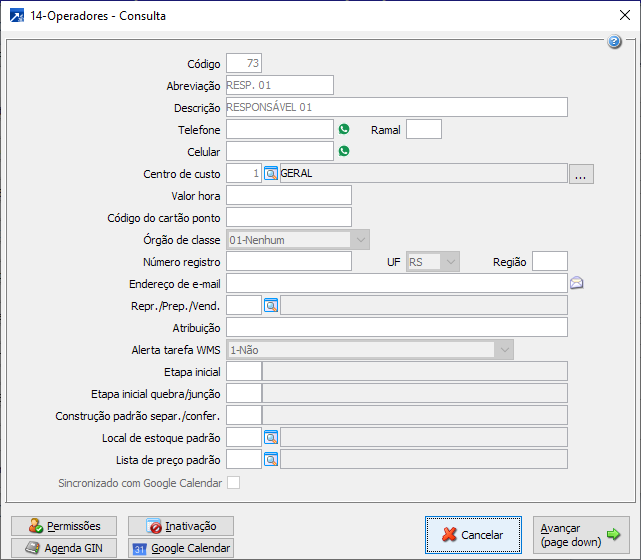Open Local de estoque padrão lookup icon
The height and width of the screenshot is (560, 641).
(x=271, y=437)
